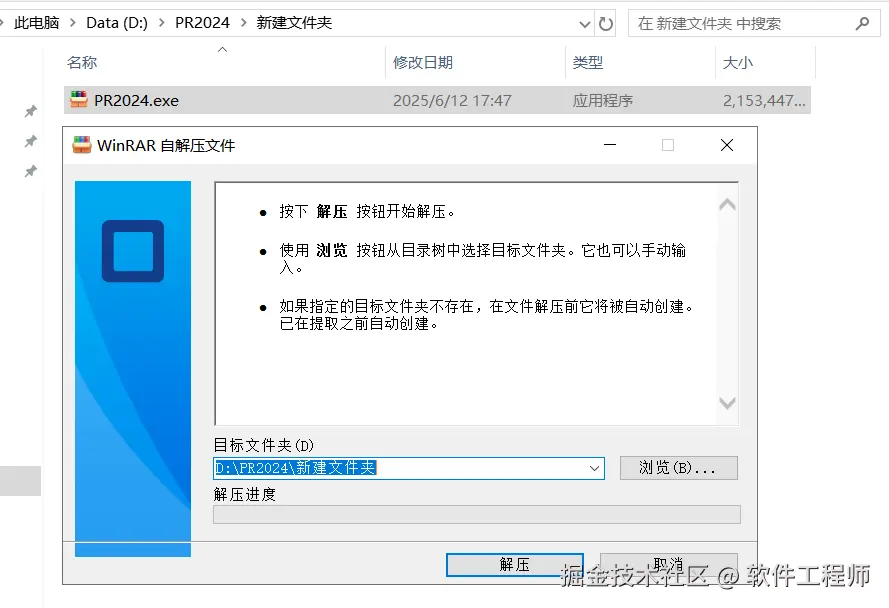
Task: Click the 2,153,447... size cell
Action: pos(764,100)
